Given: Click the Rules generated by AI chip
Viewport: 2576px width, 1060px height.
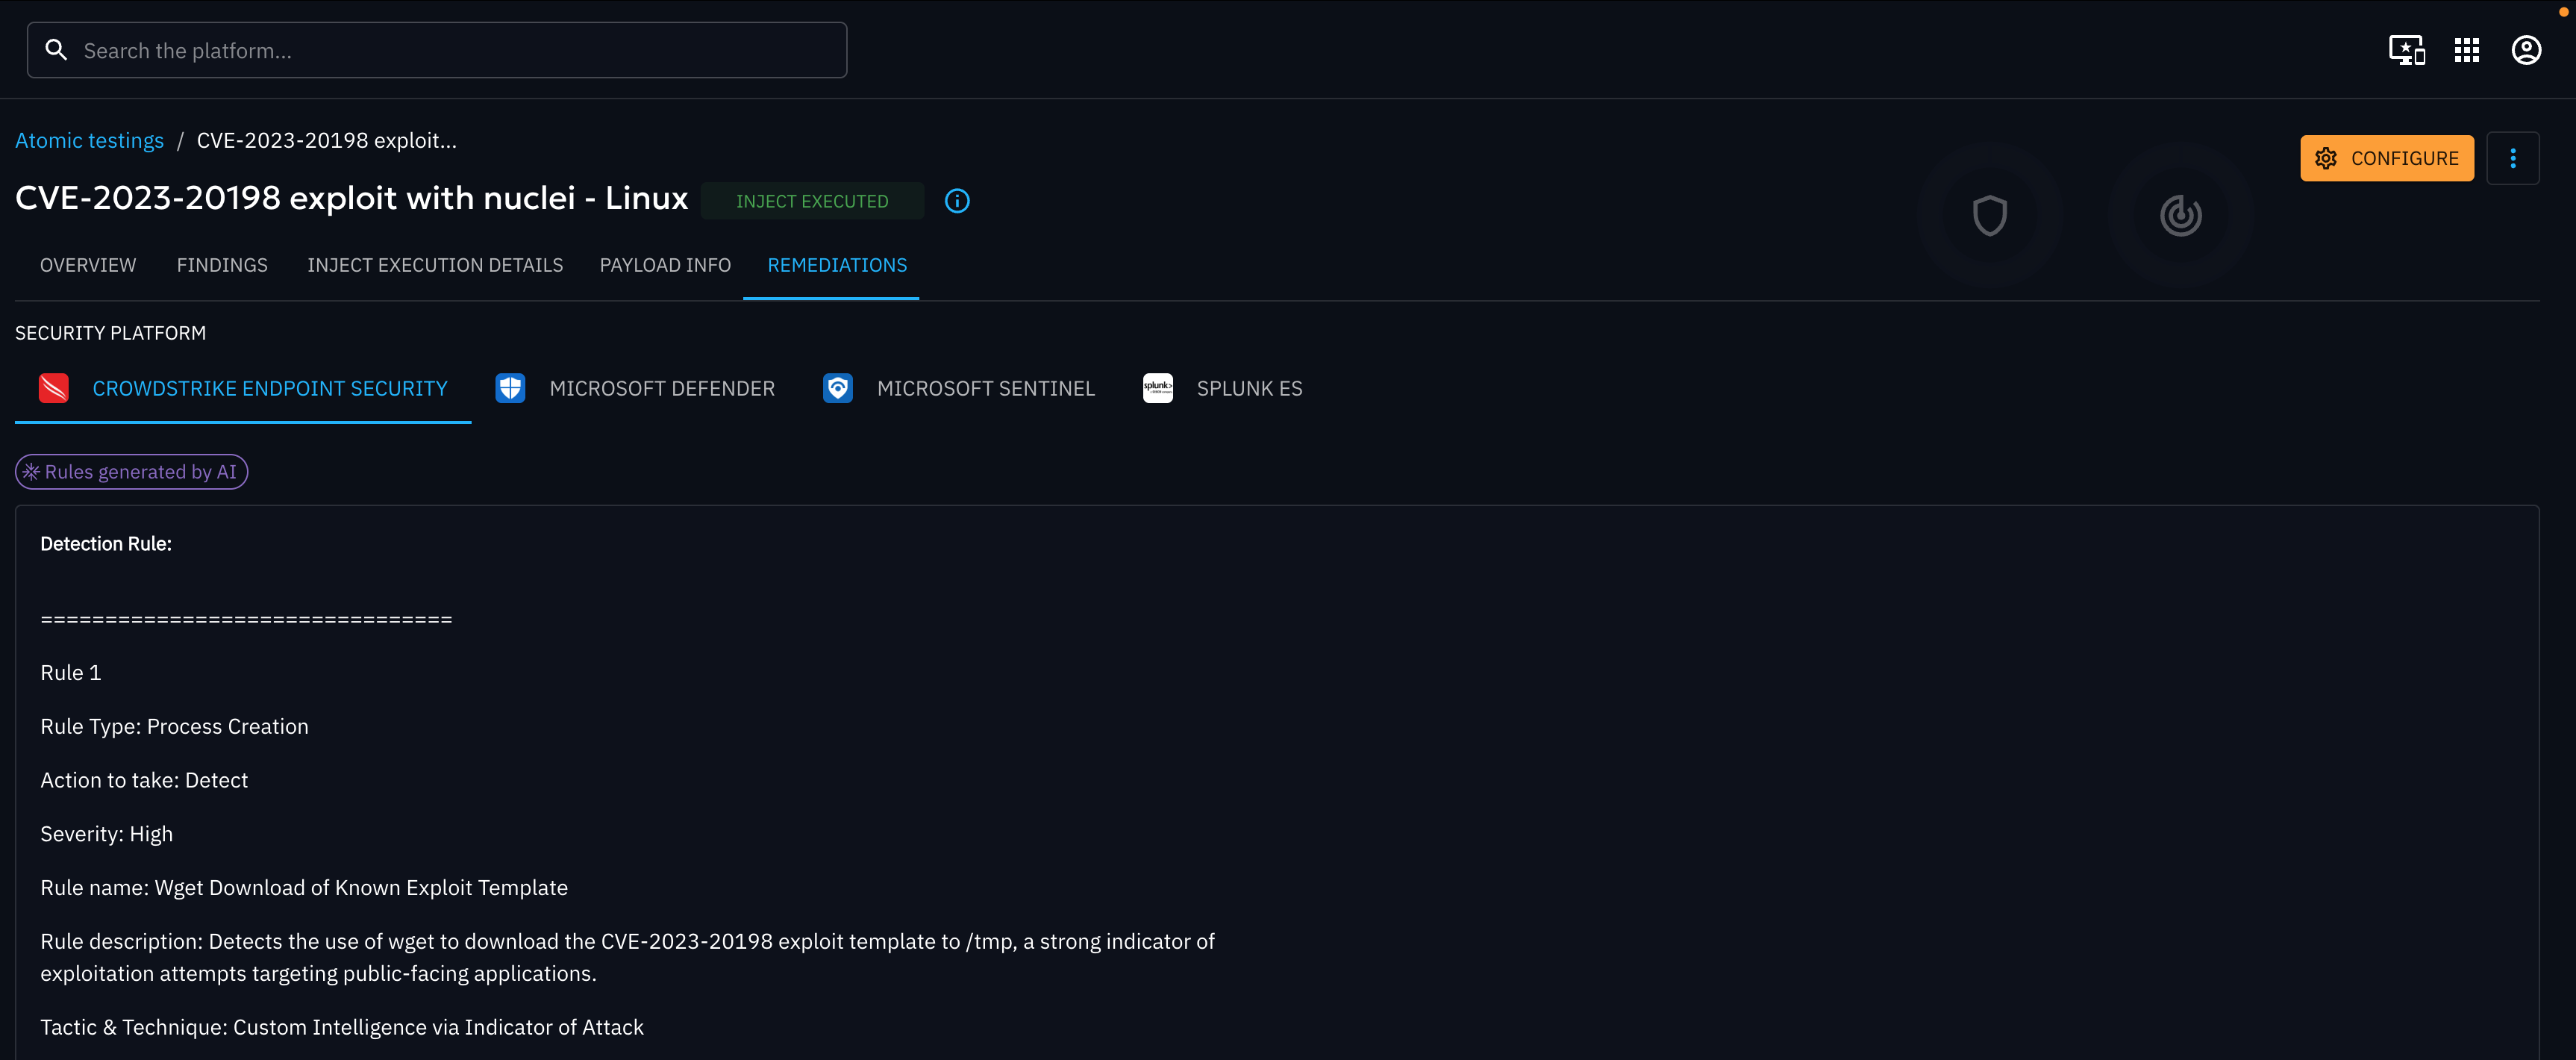Looking at the screenshot, I should tap(131, 472).
